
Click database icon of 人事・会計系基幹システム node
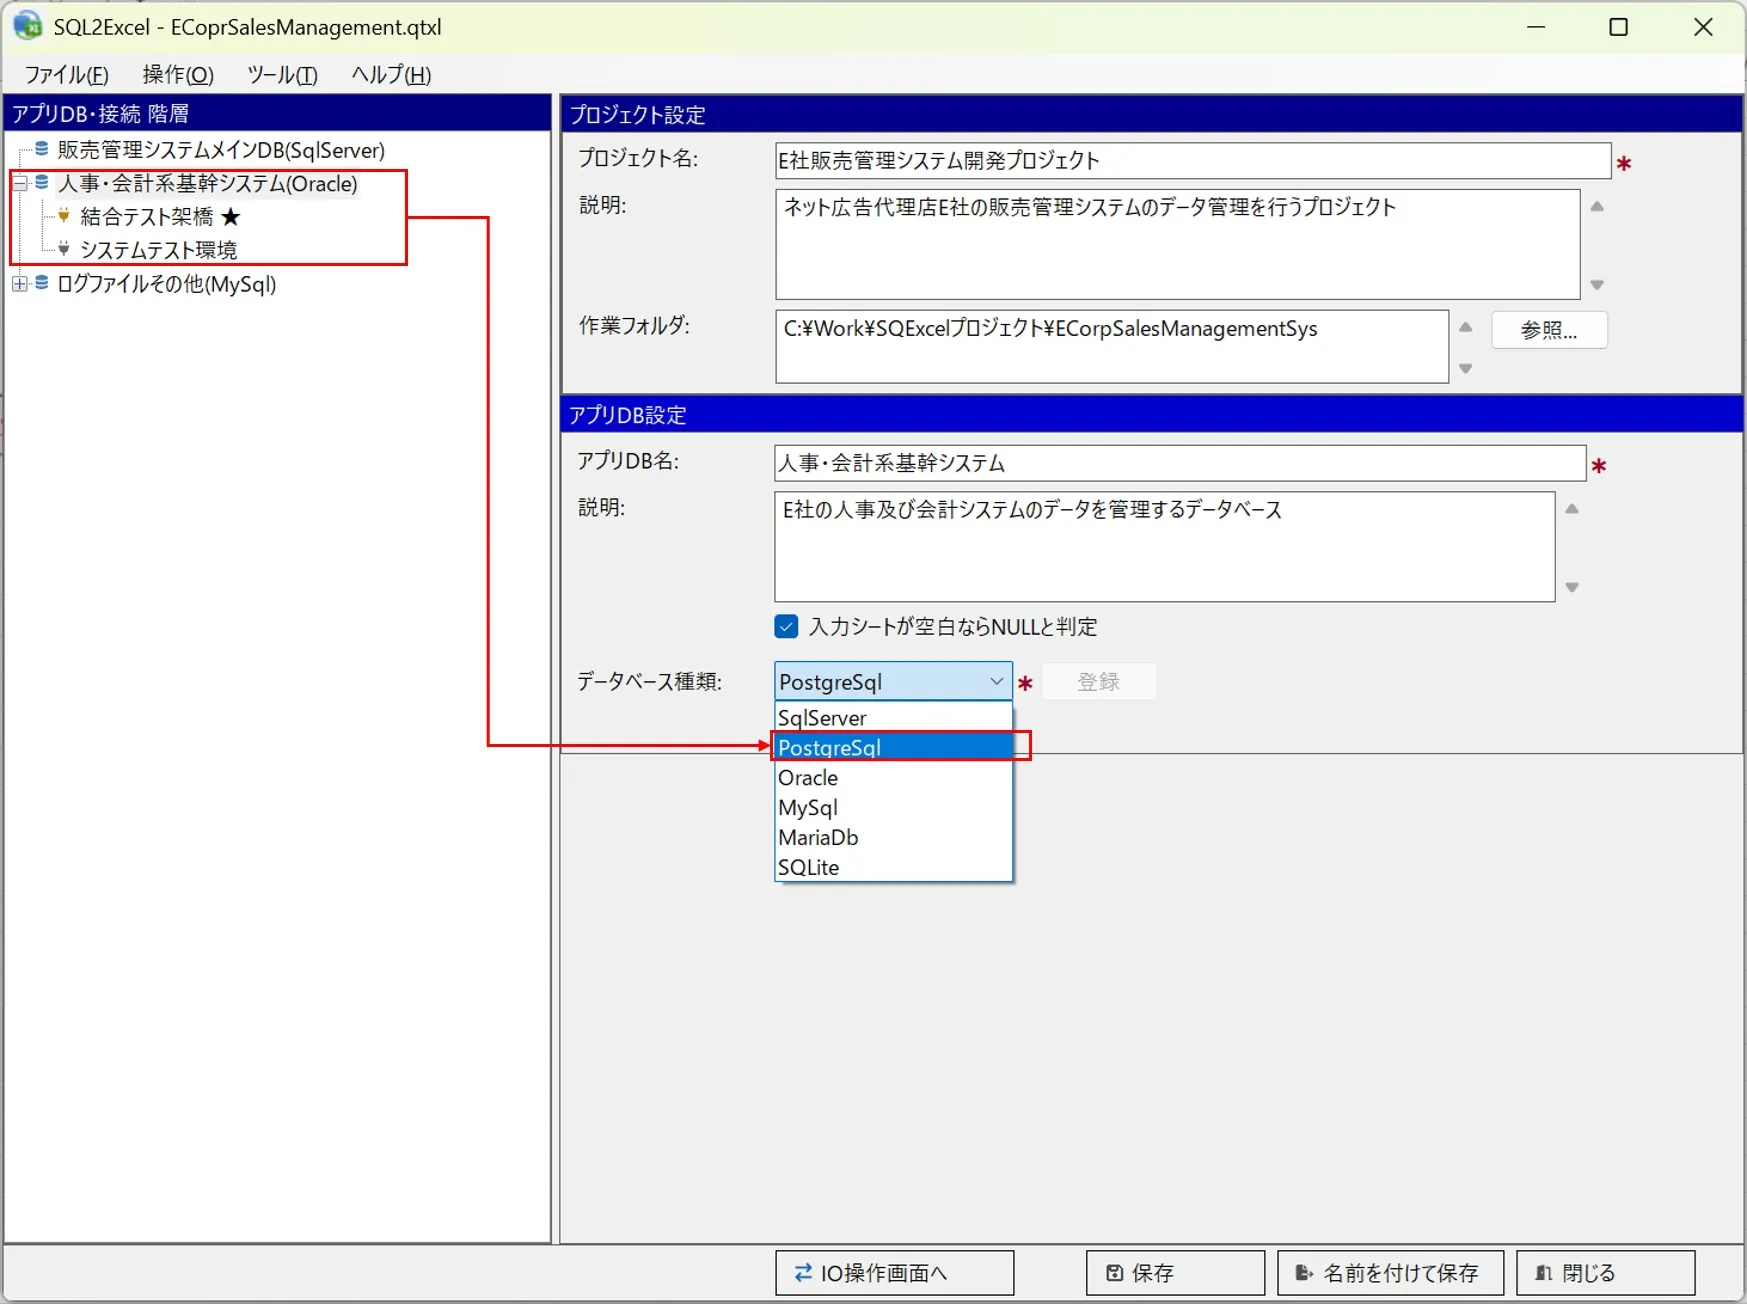(42, 182)
